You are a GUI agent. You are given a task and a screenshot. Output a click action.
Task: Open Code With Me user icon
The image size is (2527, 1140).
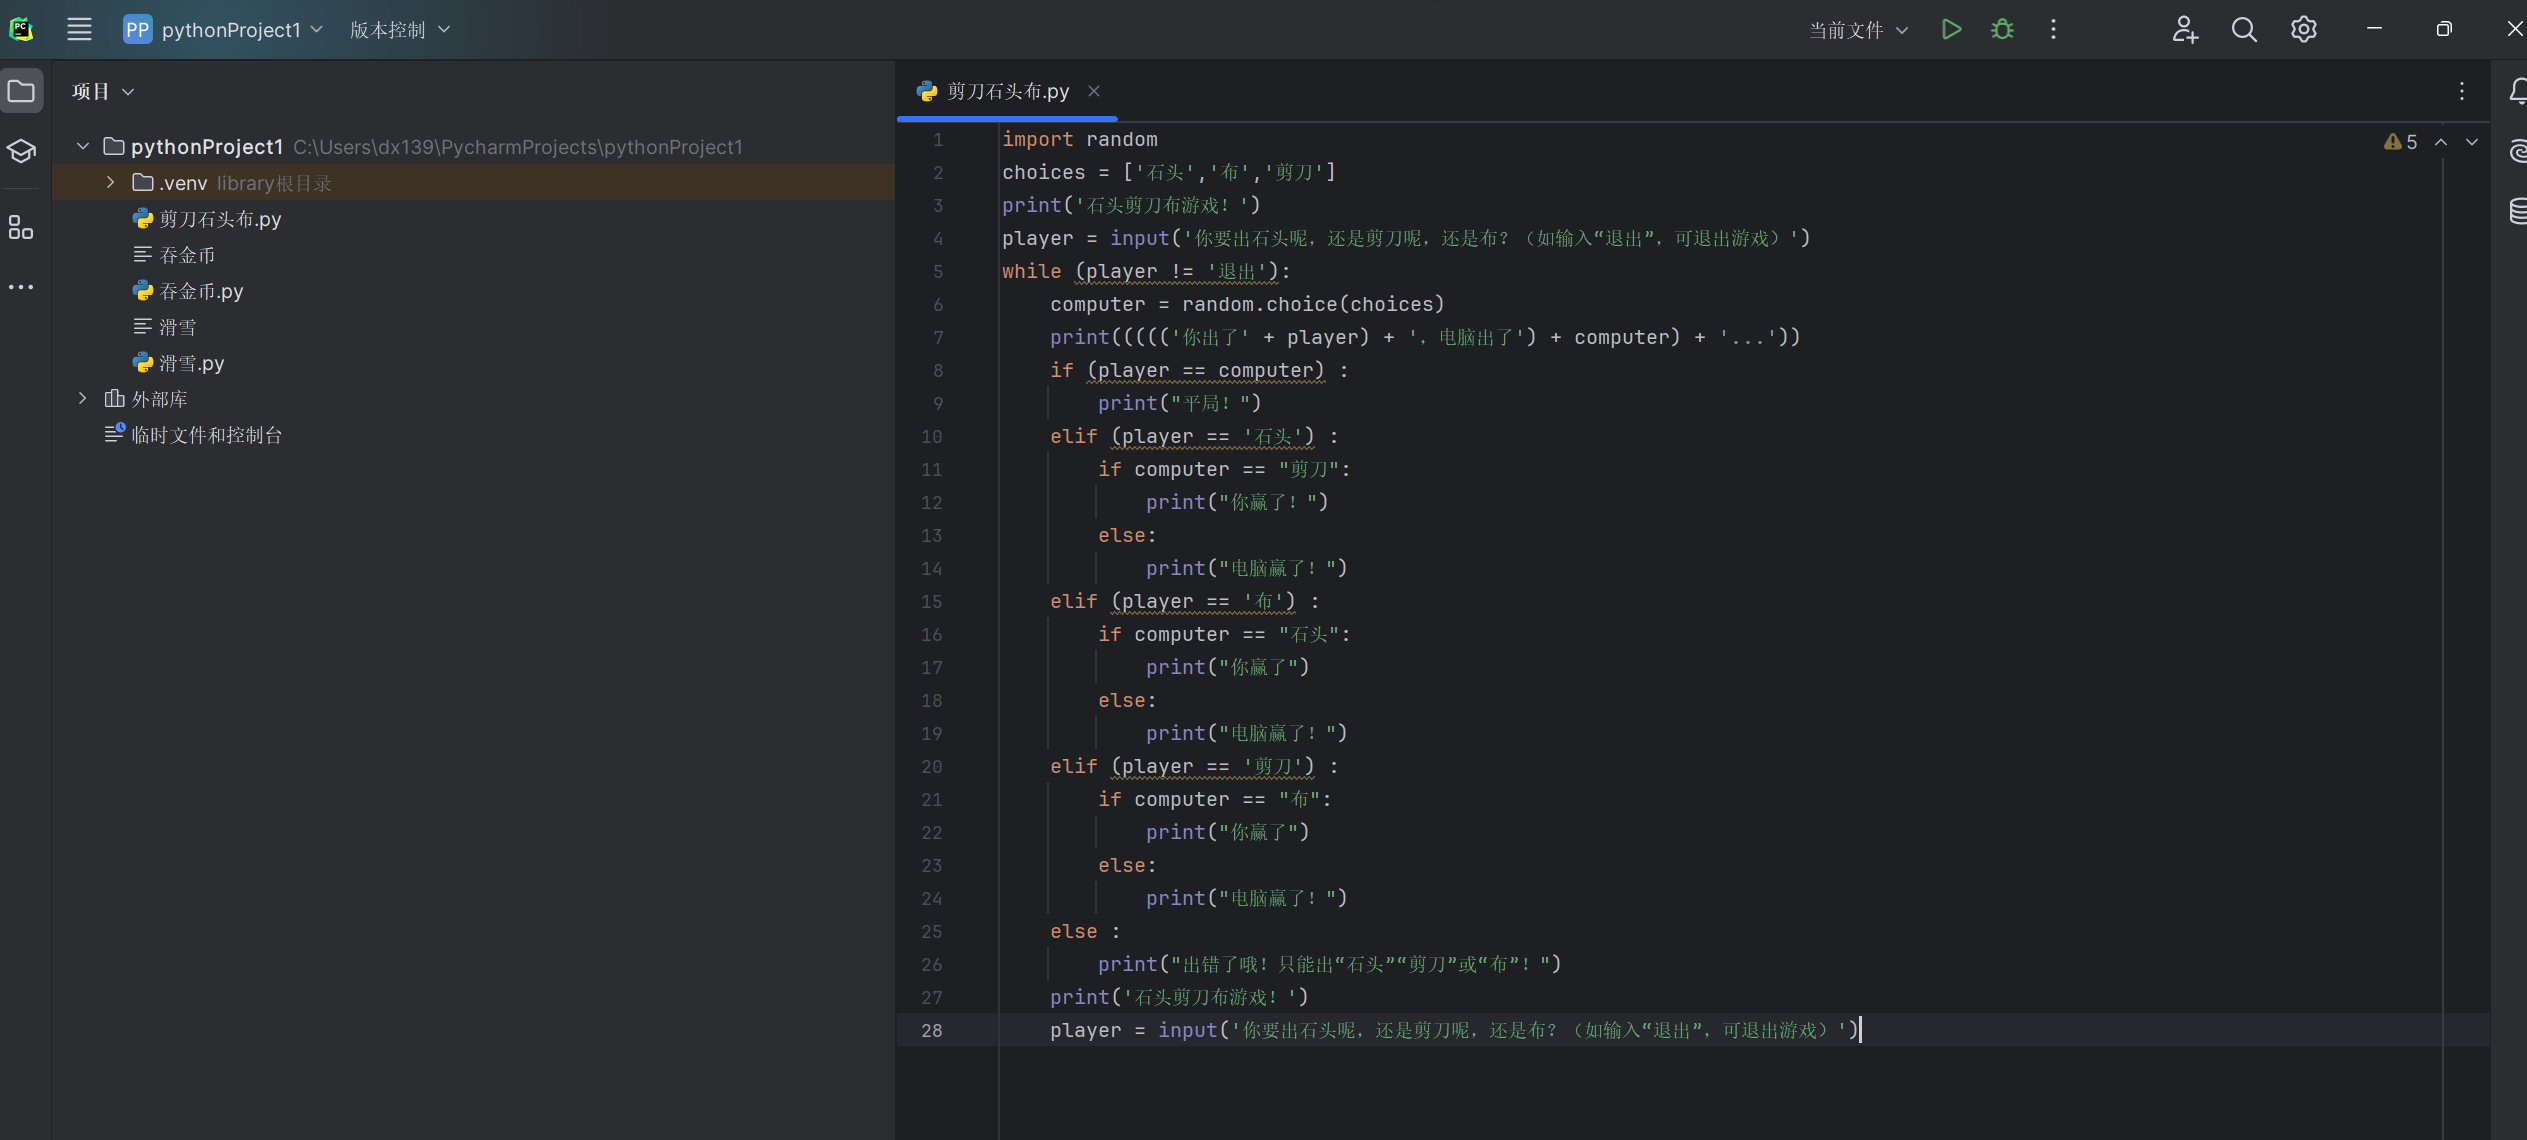2185,29
